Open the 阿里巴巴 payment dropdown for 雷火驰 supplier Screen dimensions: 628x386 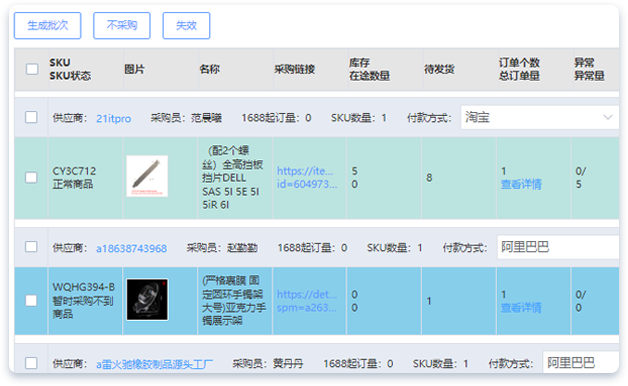(x=581, y=362)
